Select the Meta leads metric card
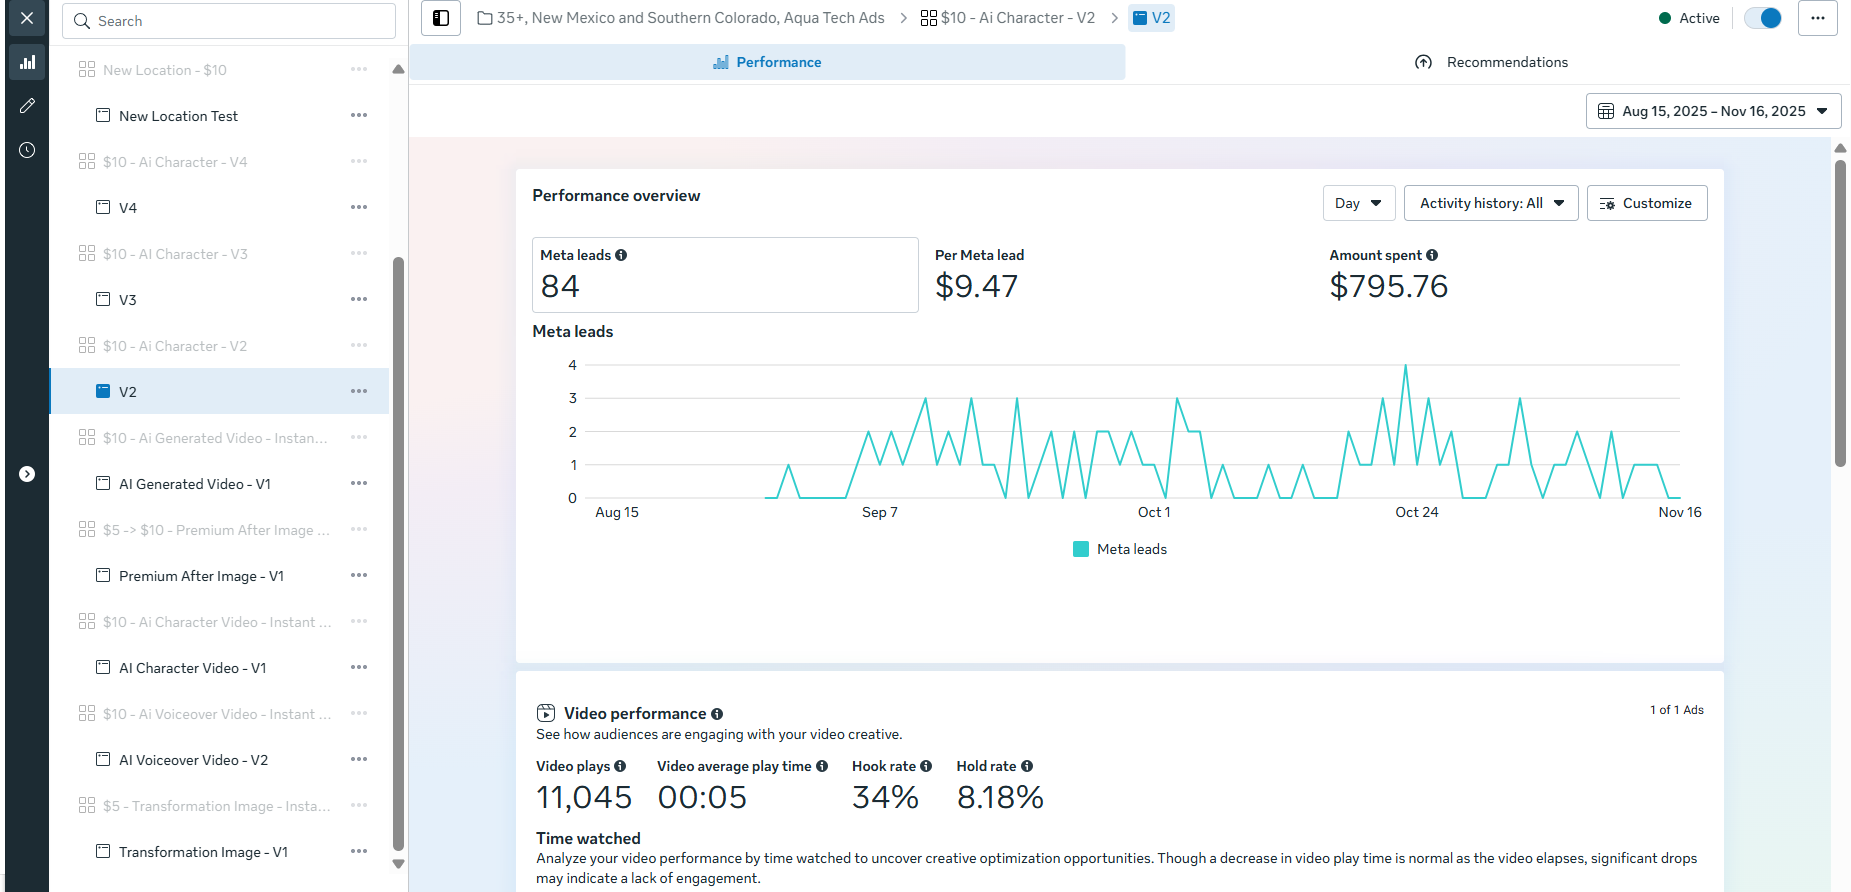The height and width of the screenshot is (892, 1851). [724, 275]
